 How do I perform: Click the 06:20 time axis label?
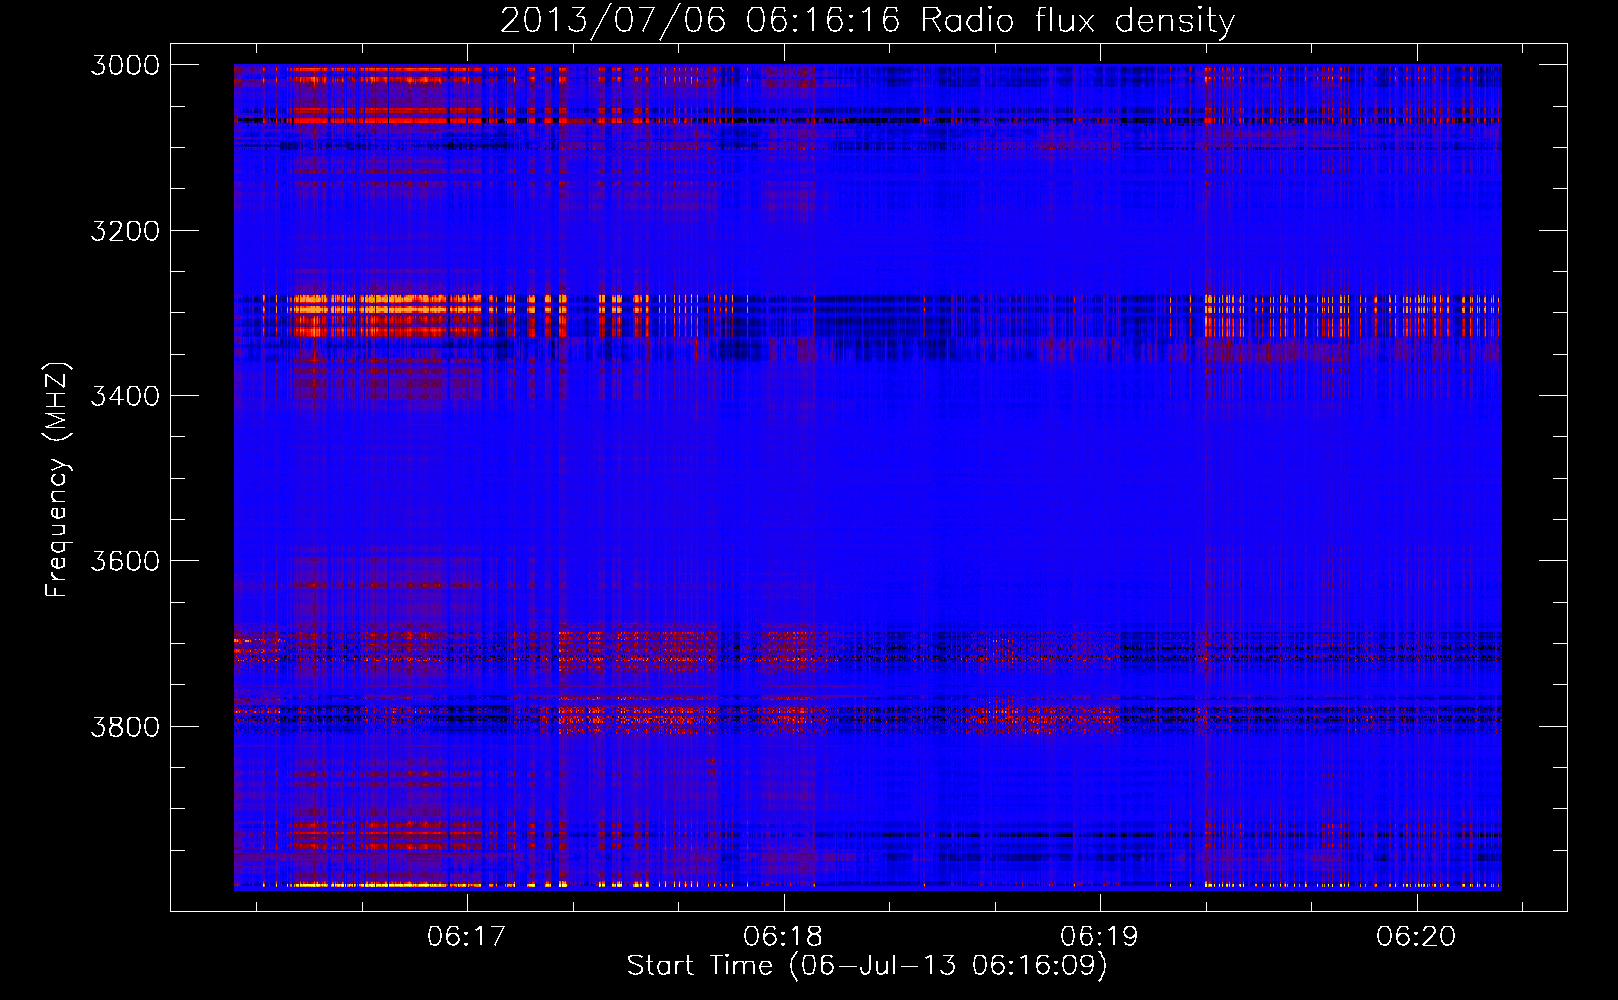pyautogui.click(x=1416, y=937)
